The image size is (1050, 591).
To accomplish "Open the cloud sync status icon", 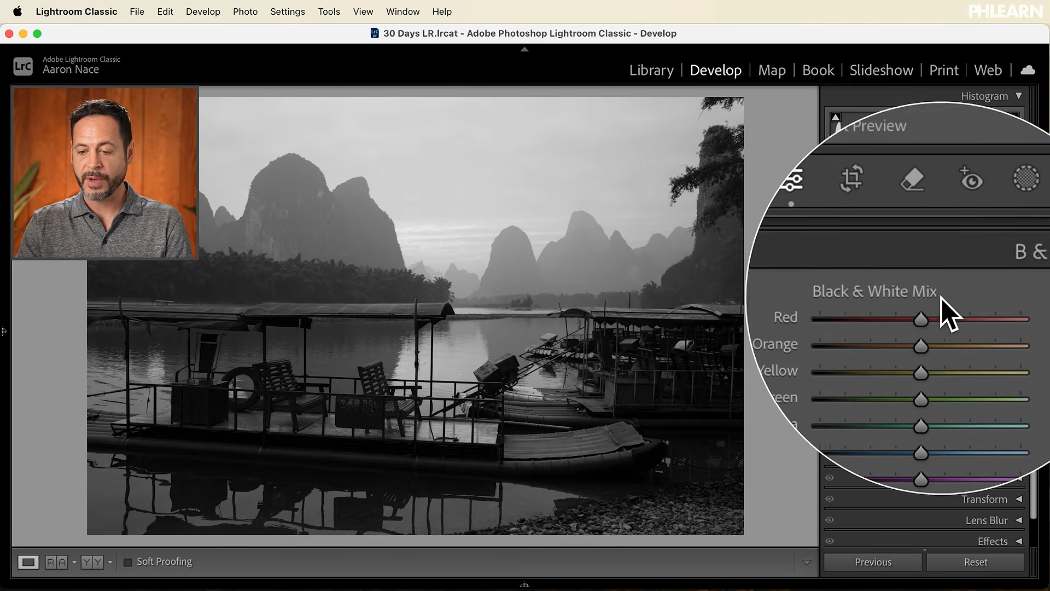I will click(x=1028, y=70).
